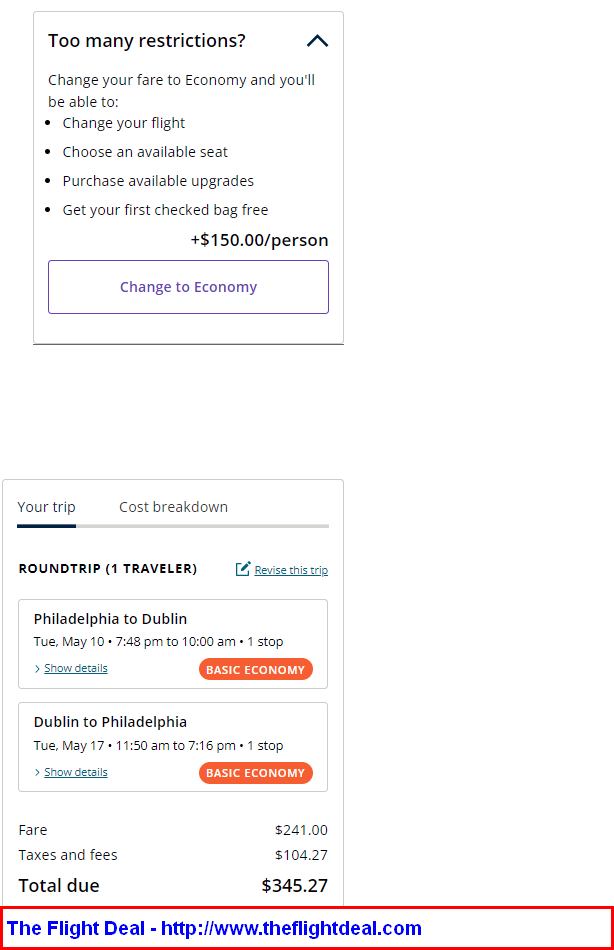Select the Dublin to Philadelphia trip card
This screenshot has width=614, height=950.
[173, 747]
